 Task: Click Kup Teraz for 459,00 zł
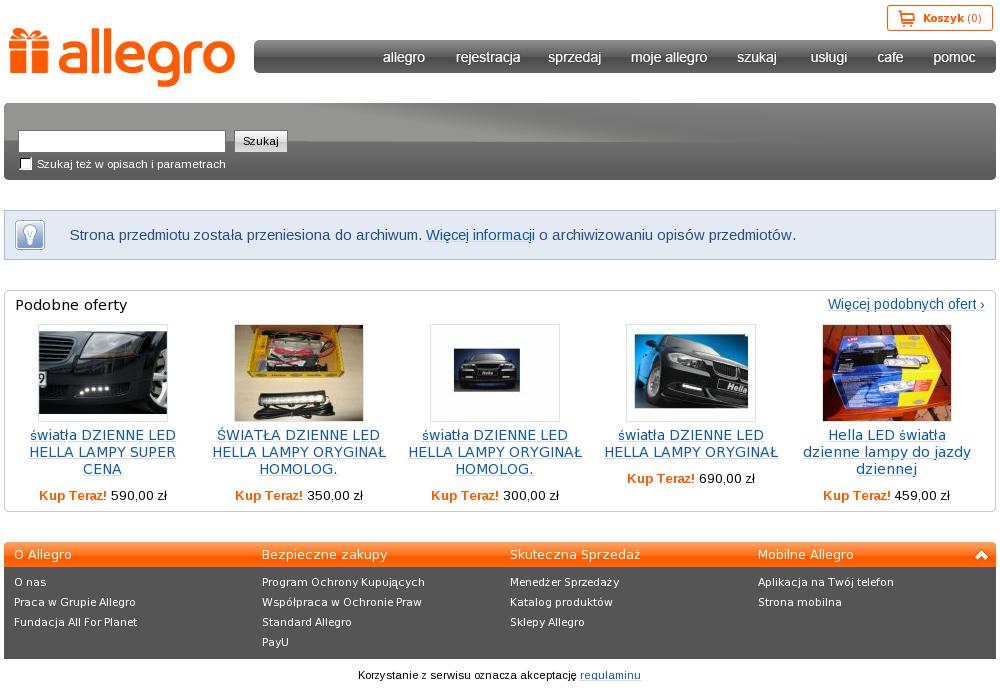click(857, 495)
